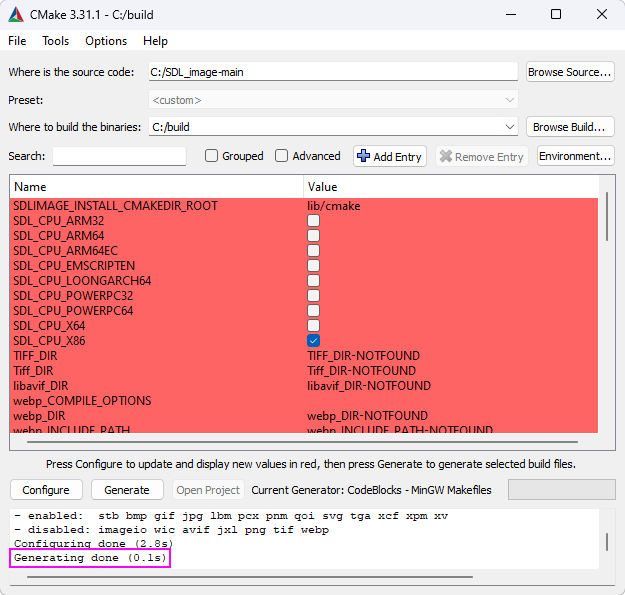Focus the Search input field
625x595 pixels.
(x=120, y=156)
